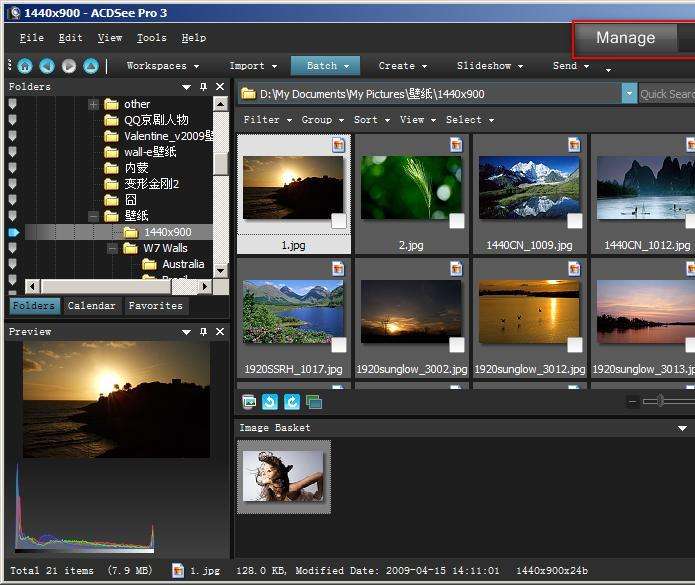The width and height of the screenshot is (695, 585).
Task: Click the file-type icon on 1440CN_1009.jpg thumbnail
Action: click(574, 144)
